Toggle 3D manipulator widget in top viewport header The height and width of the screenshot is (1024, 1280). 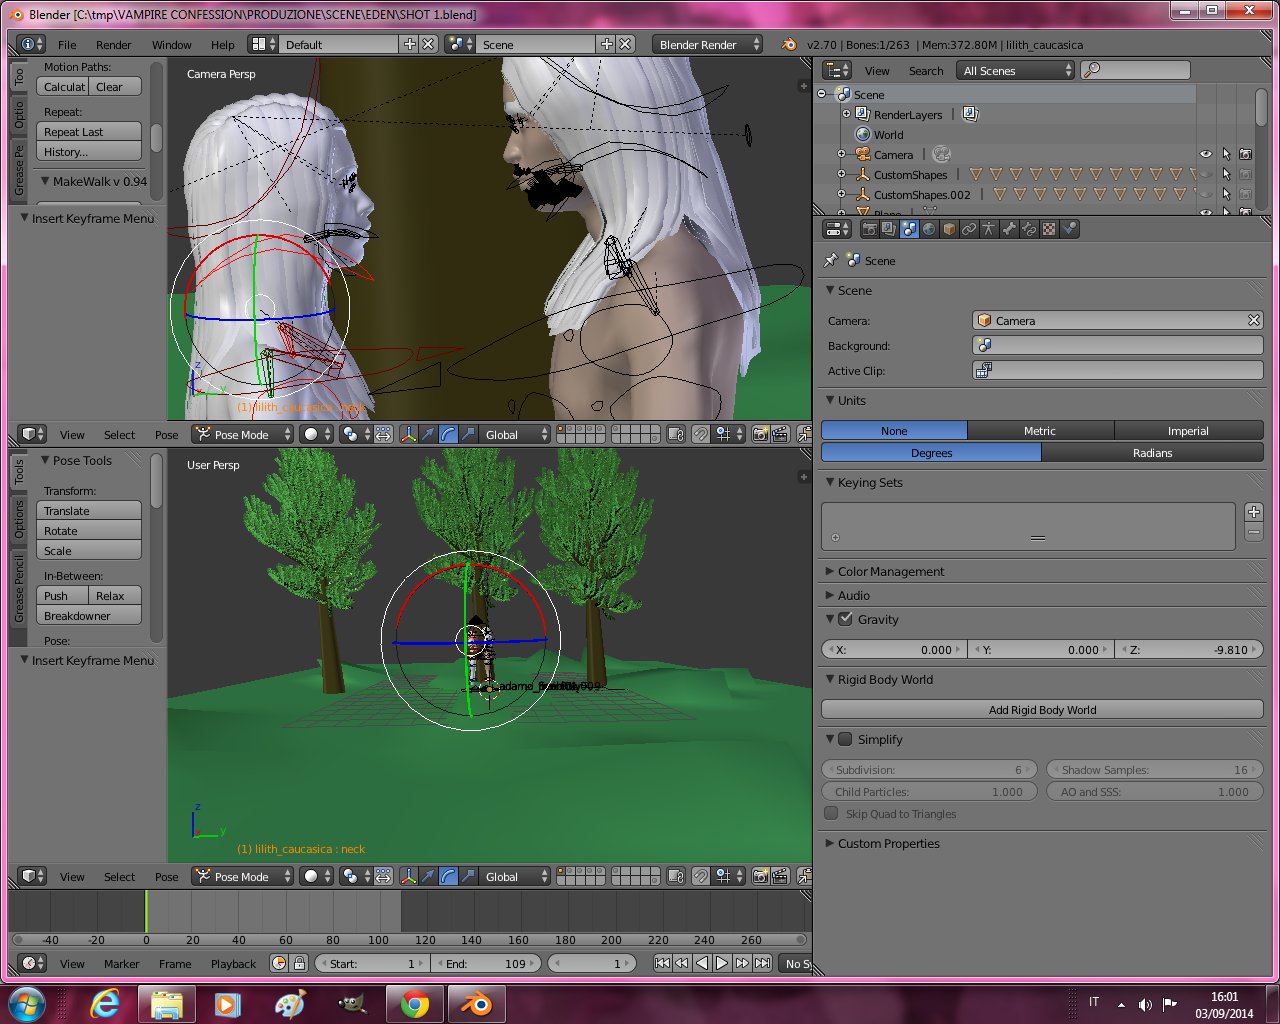pos(408,434)
